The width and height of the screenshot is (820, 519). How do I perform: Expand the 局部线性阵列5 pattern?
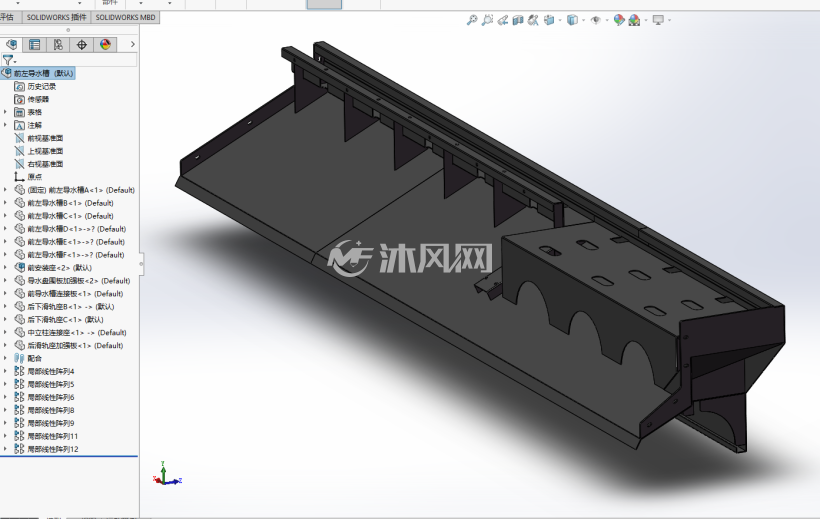coord(6,384)
